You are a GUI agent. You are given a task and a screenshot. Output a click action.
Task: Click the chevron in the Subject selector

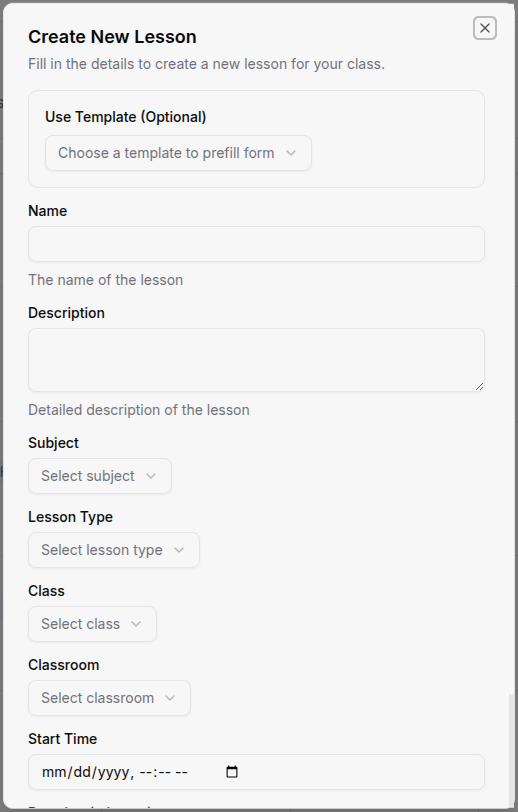[x=151, y=476]
